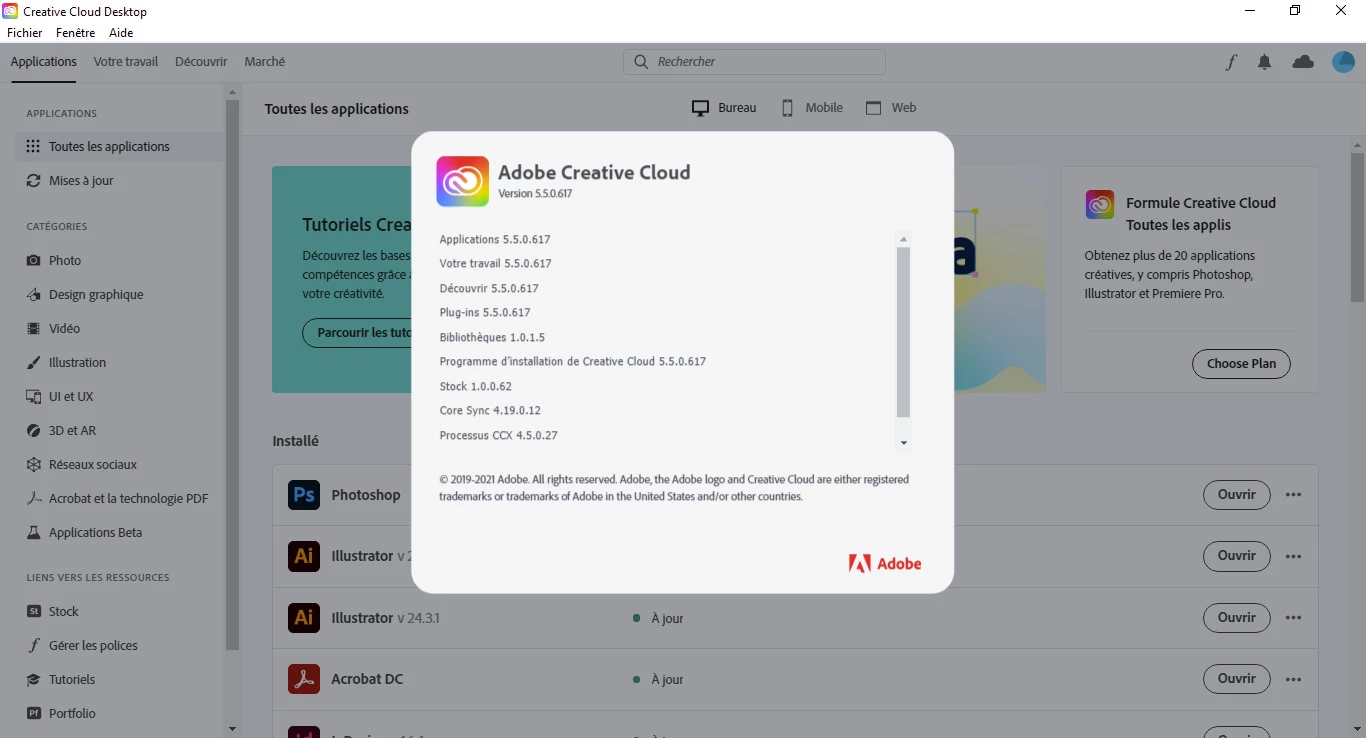Open Mises à jour in sidebar
This screenshot has height=738, width=1366.
[119, 181]
